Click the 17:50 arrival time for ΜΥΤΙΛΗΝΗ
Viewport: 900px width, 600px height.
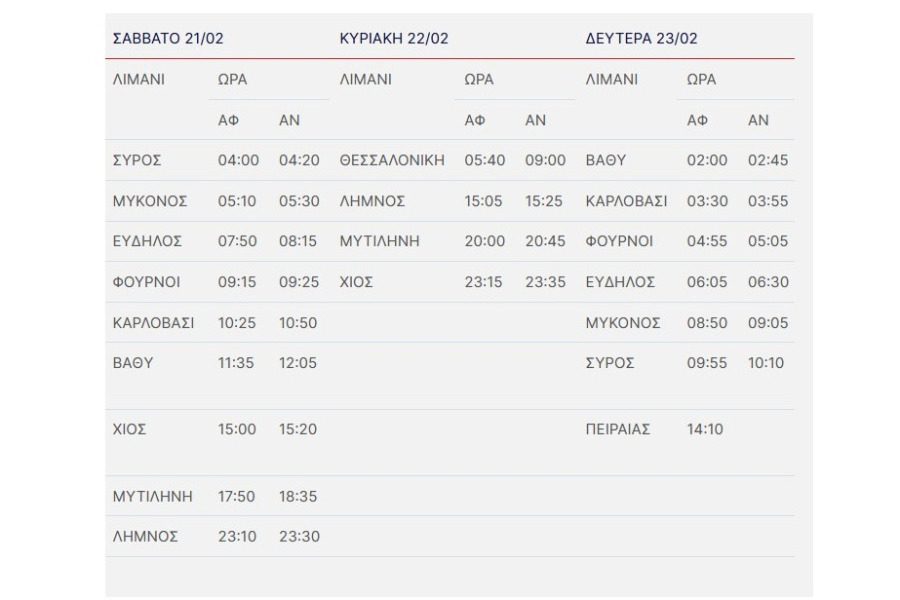coord(237,496)
